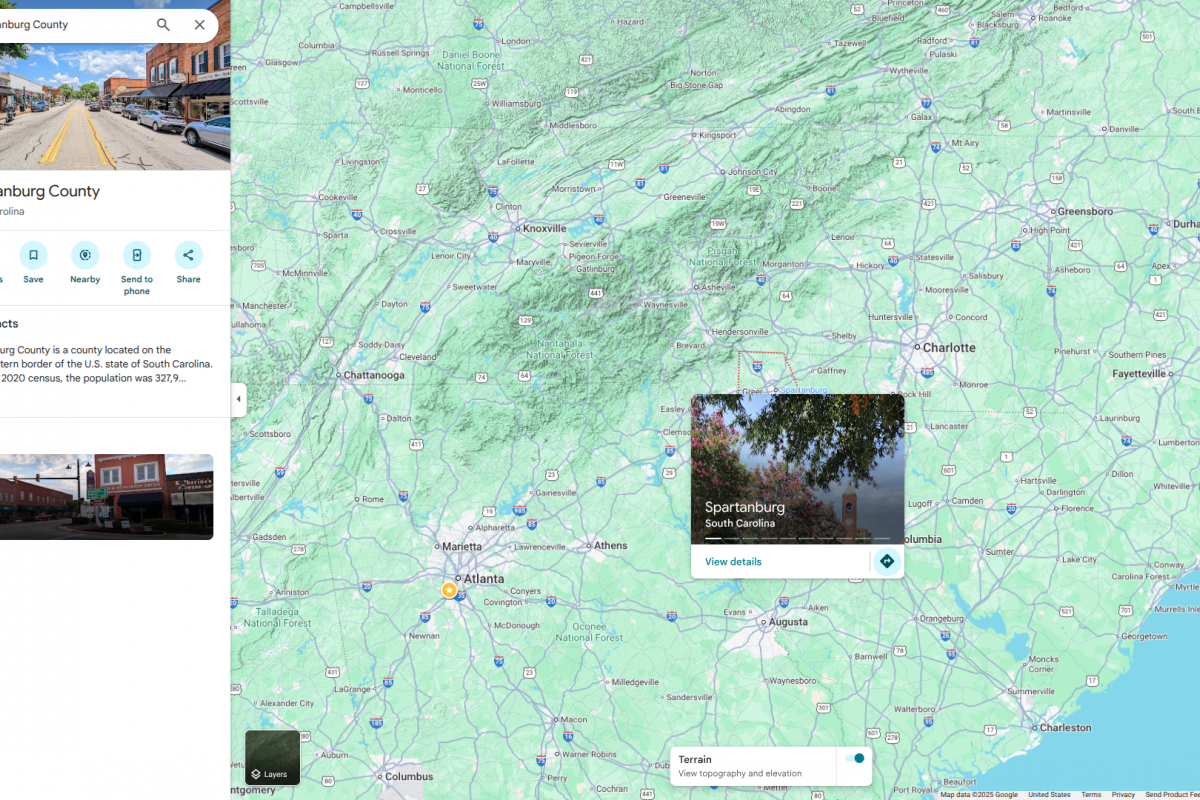Click the search magnifier icon
The height and width of the screenshot is (800, 1200).
click(x=163, y=25)
